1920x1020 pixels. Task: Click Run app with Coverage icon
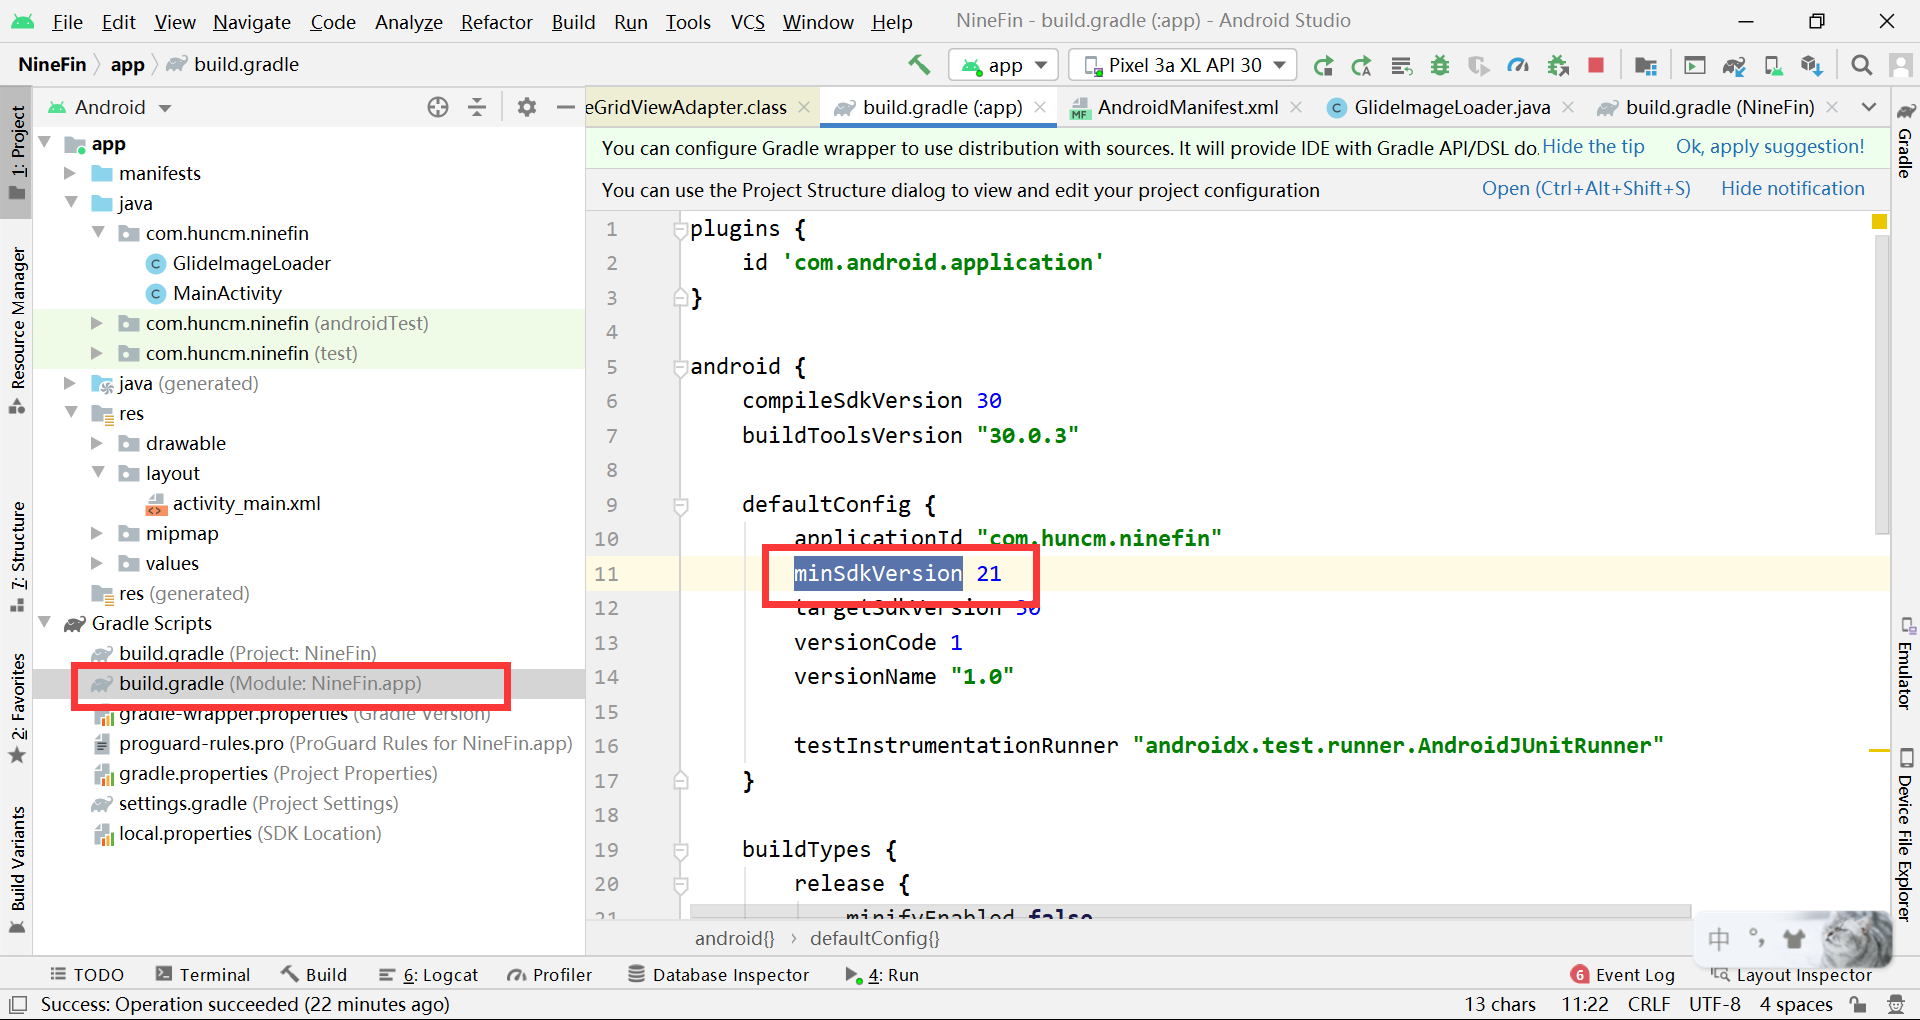(1479, 66)
